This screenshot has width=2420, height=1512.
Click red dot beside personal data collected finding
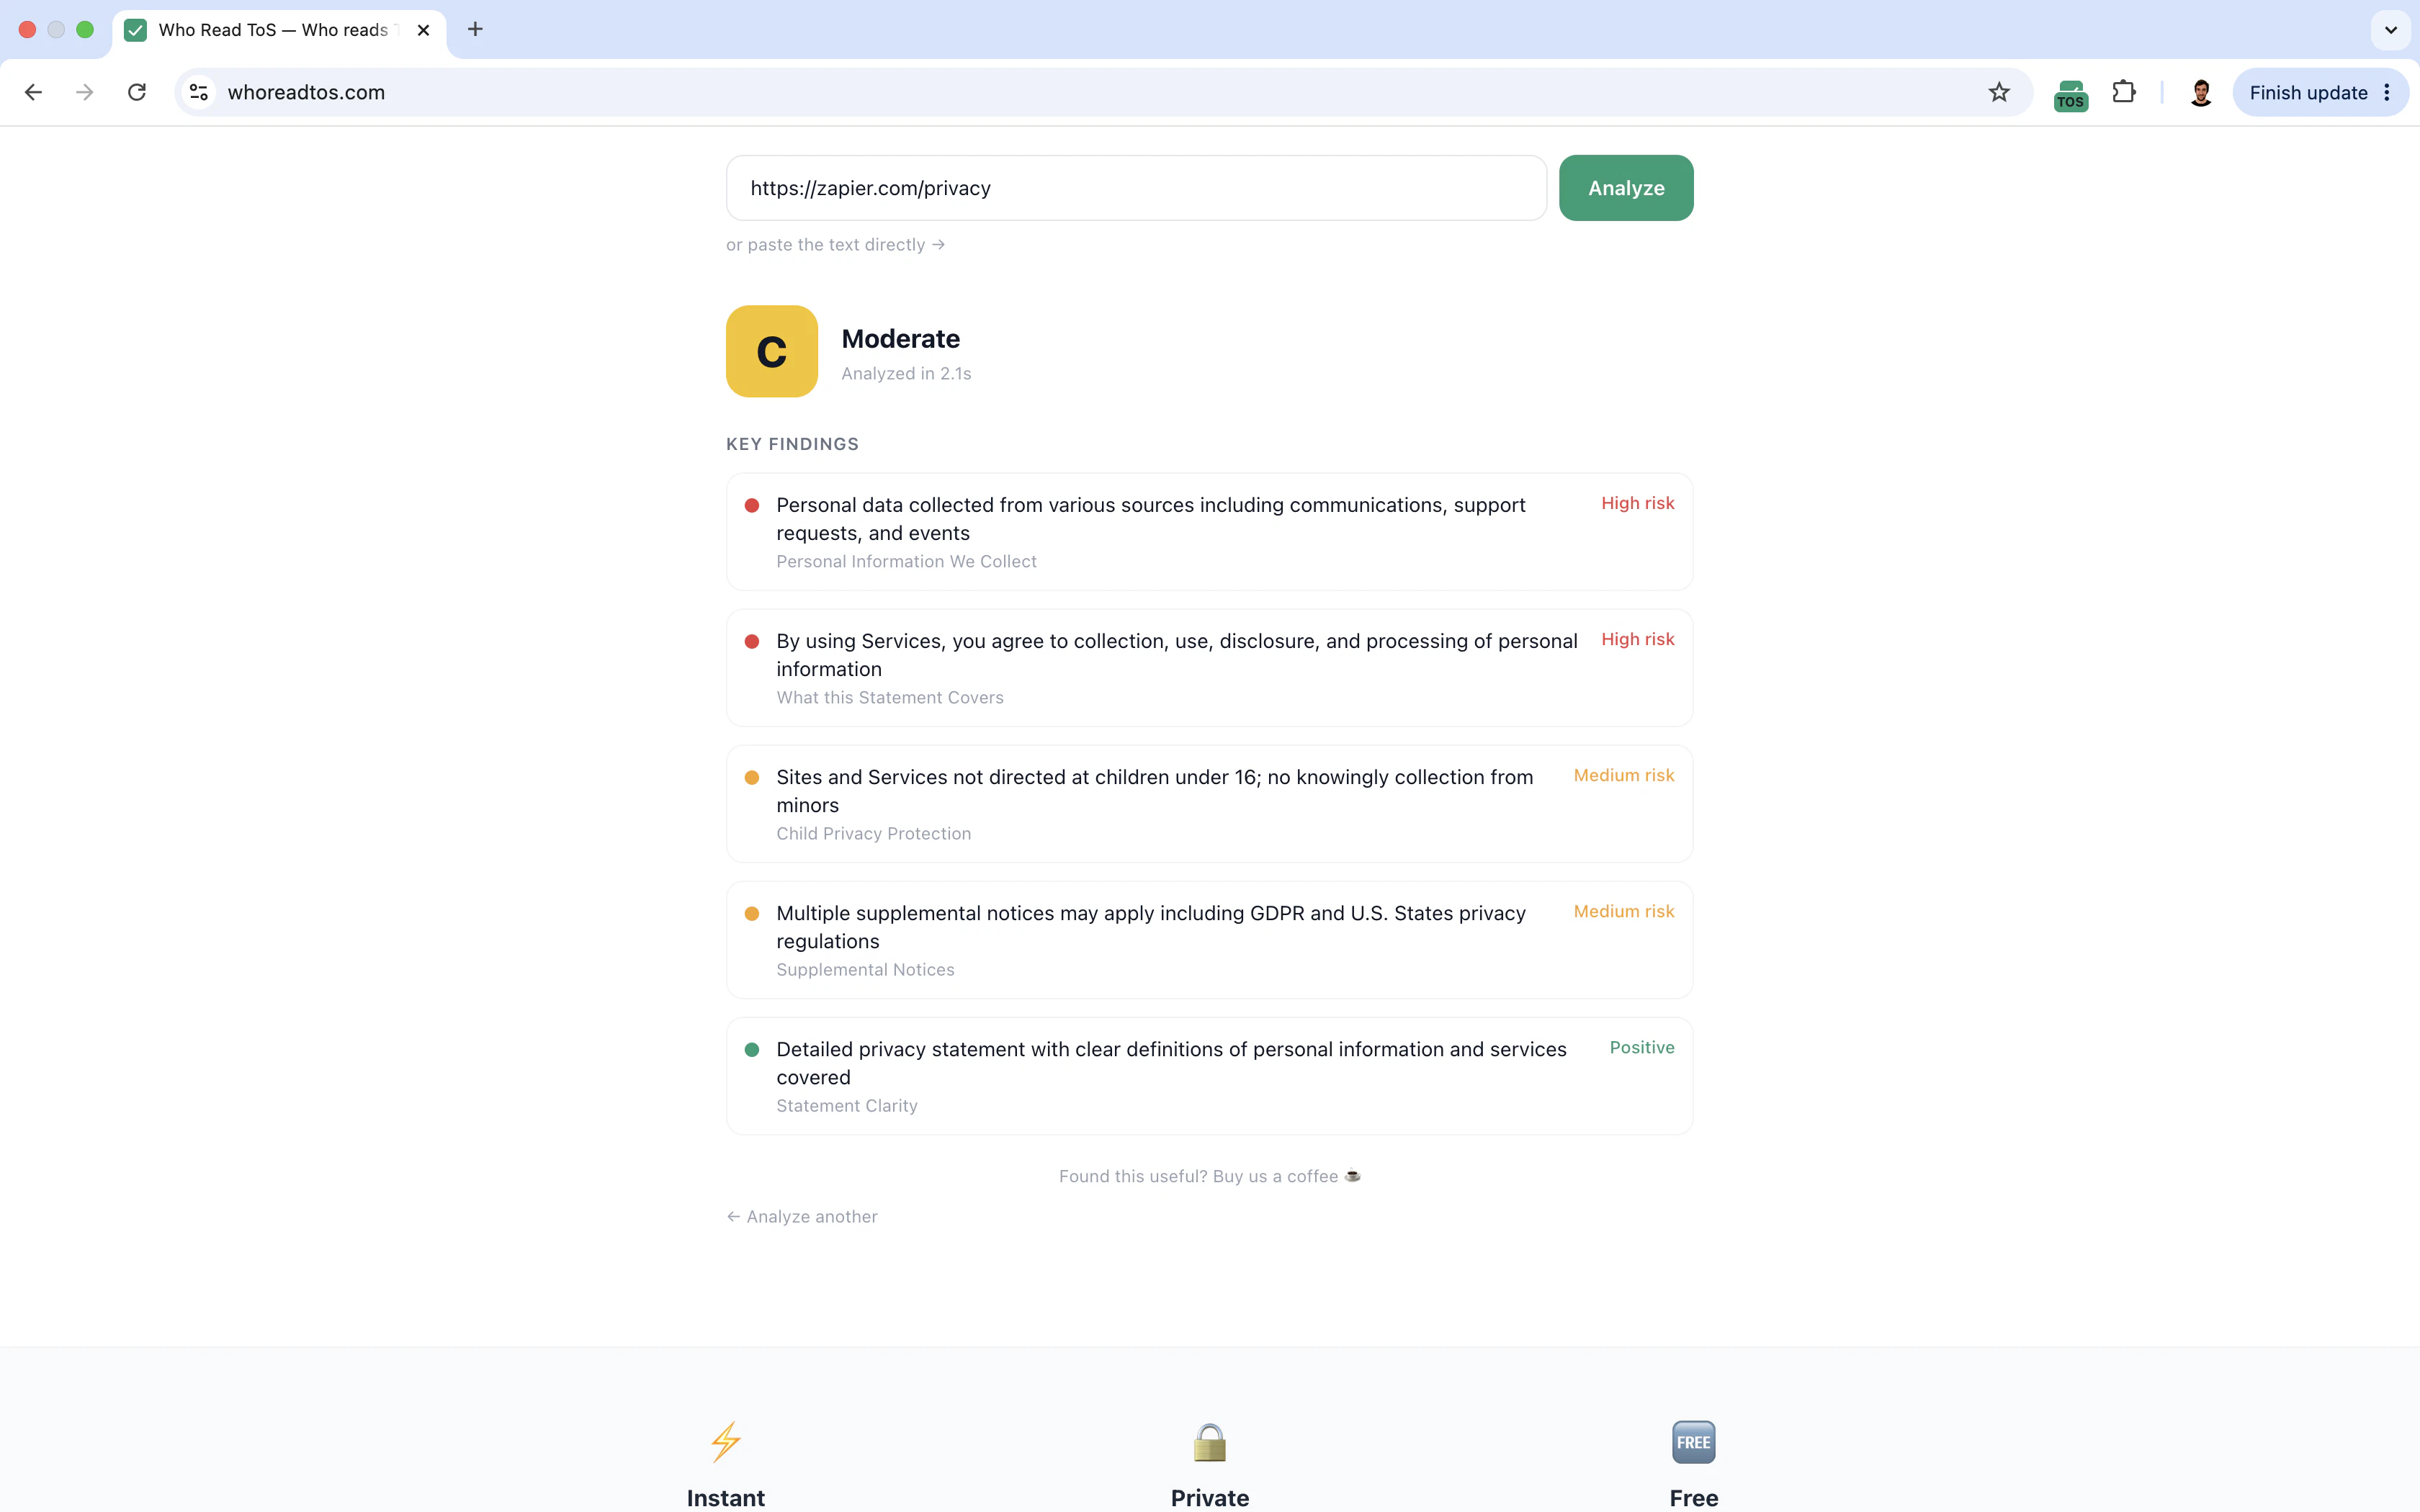(752, 505)
